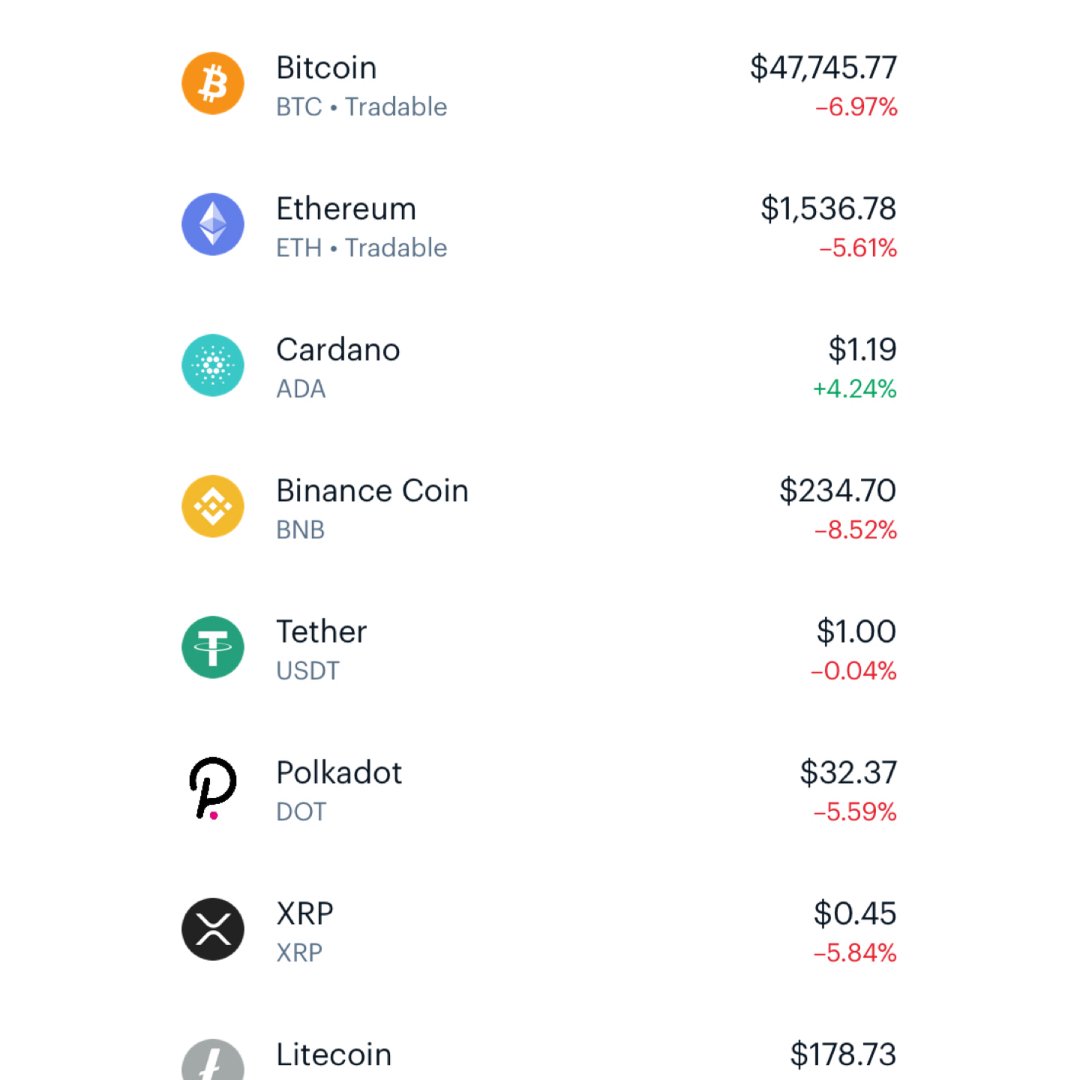Tap the yellow Binance Coin icon

[x=212, y=507]
